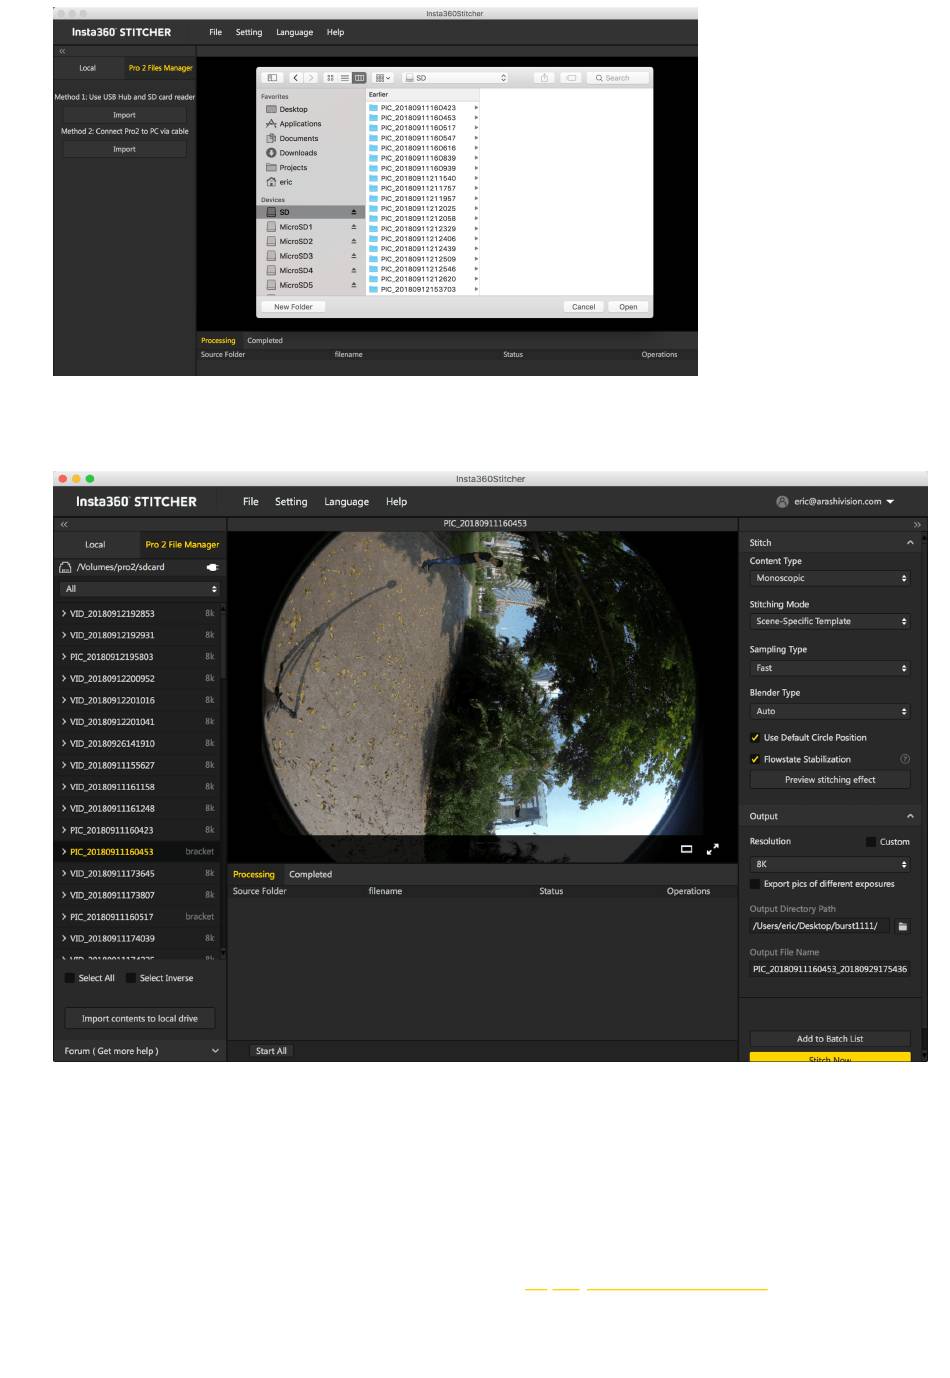This screenshot has width=950, height=1378.
Task: Eject MicroSD3 in the file dialog sidebar
Action: tap(353, 256)
